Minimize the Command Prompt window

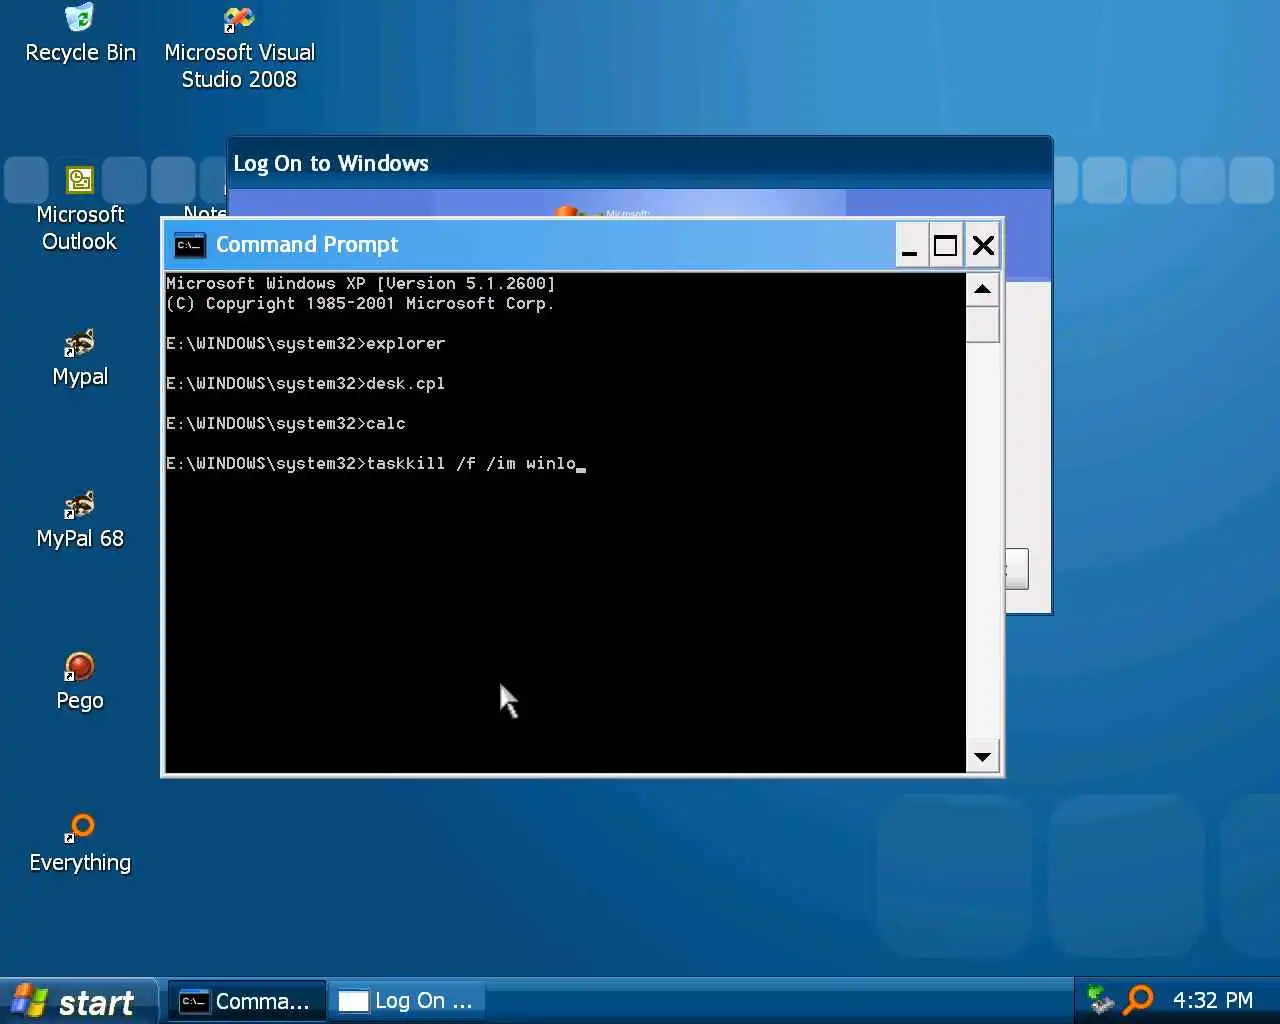tap(910, 245)
